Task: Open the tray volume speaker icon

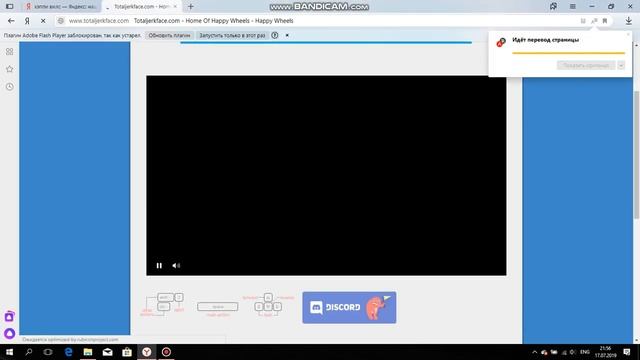Action: tap(573, 352)
